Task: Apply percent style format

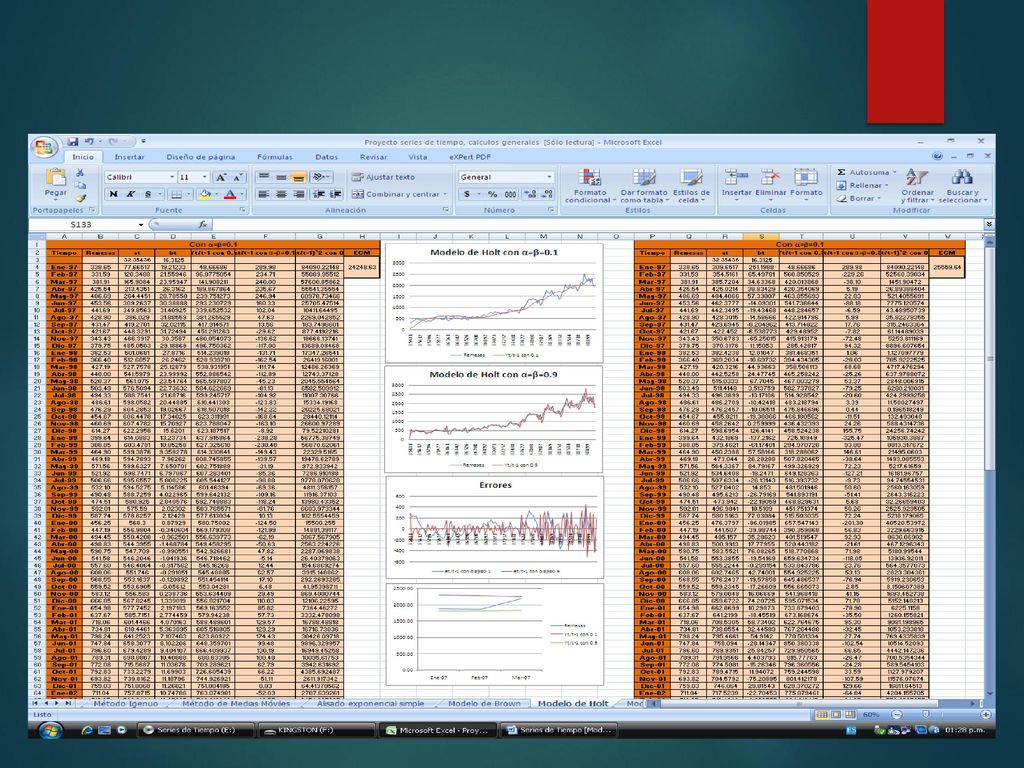Action: point(492,194)
